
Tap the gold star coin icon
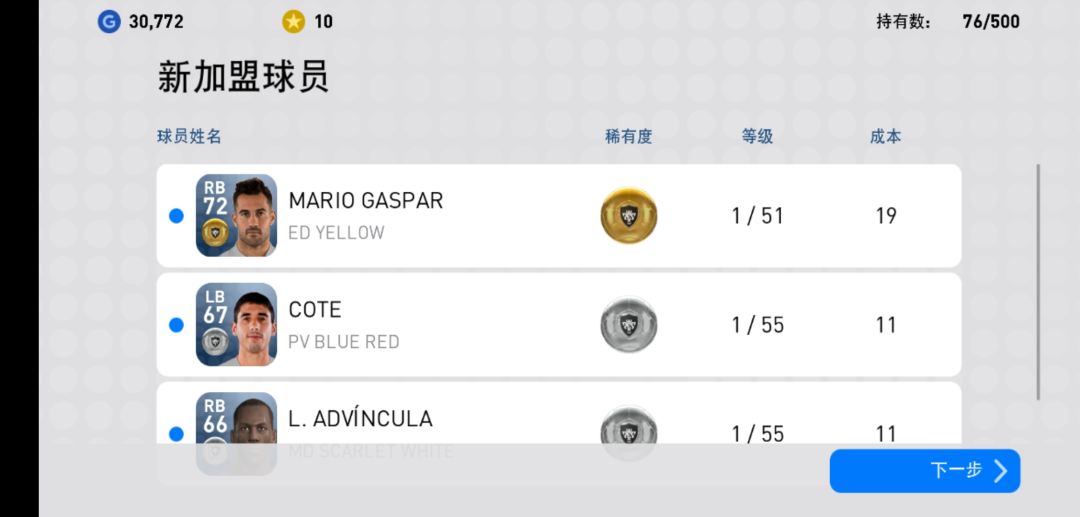[293, 22]
